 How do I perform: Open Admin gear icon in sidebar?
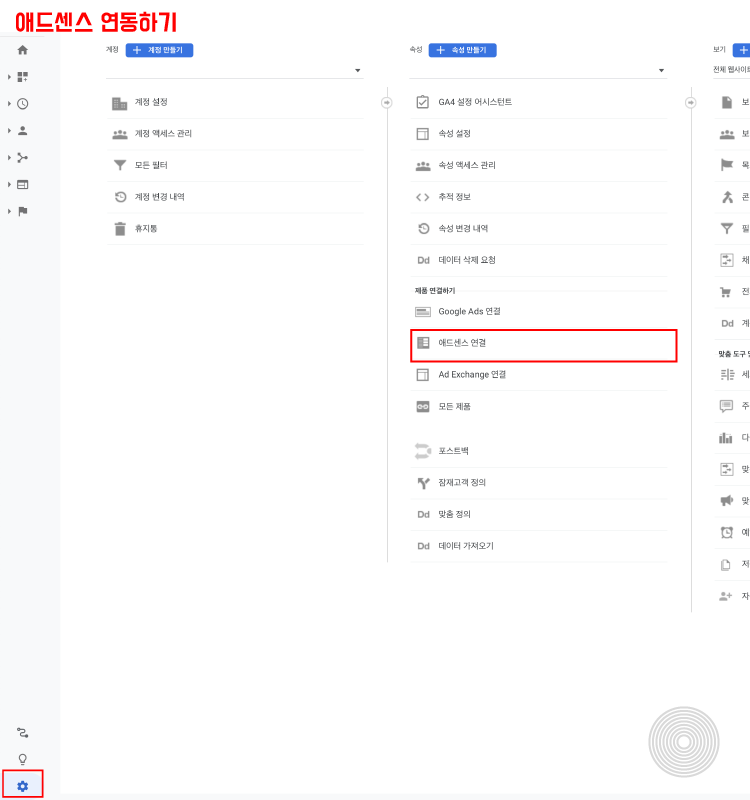[x=22, y=786]
